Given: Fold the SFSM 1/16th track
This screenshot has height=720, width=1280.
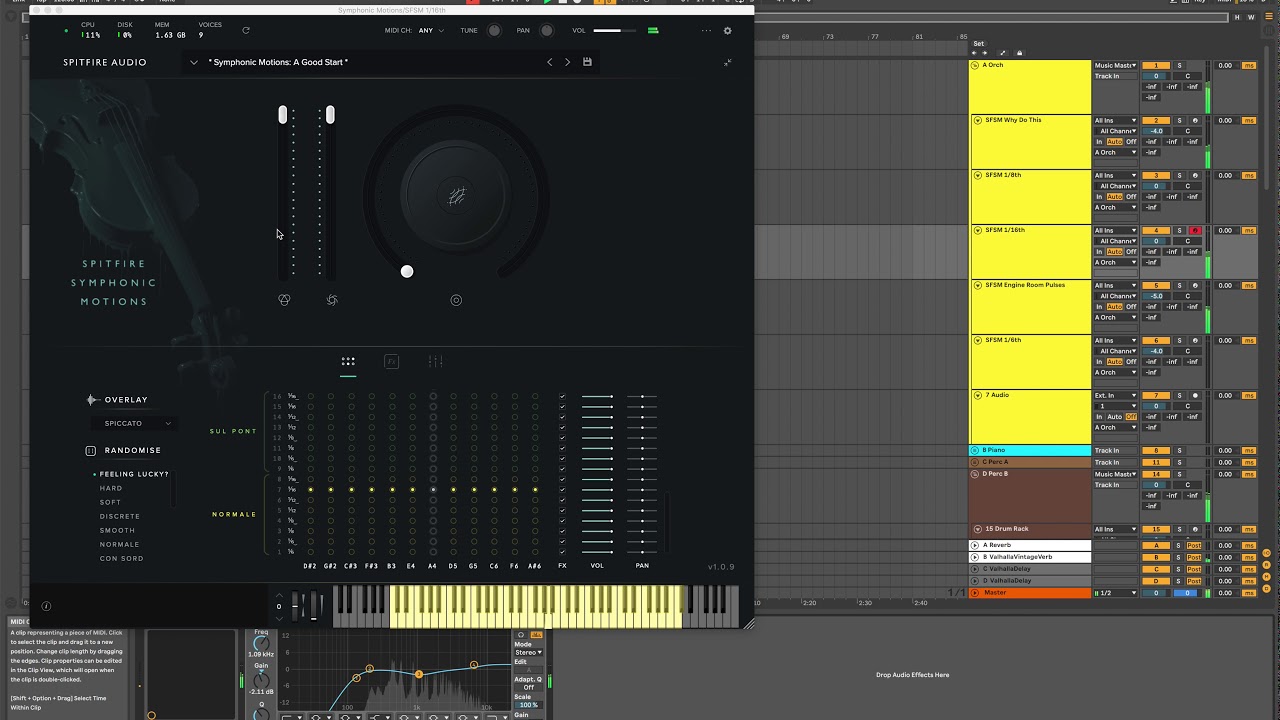Looking at the screenshot, I should pyautogui.click(x=977, y=230).
